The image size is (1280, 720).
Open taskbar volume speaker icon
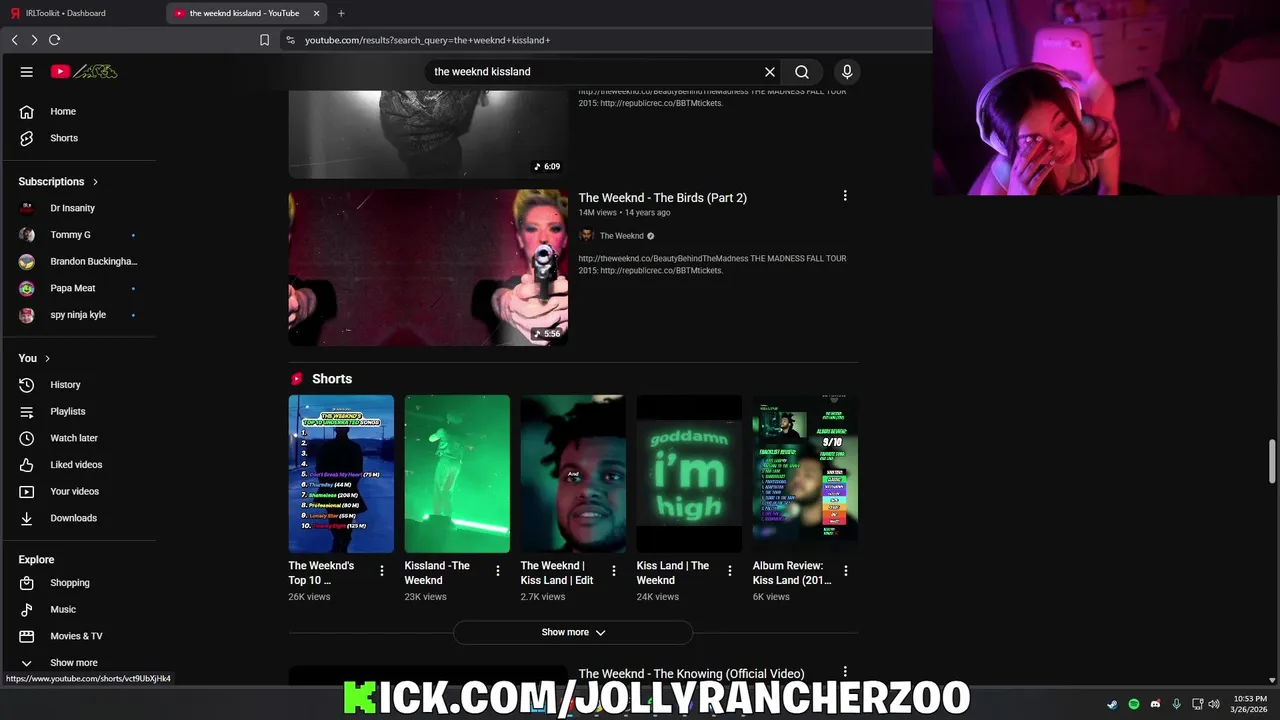[x=1213, y=704]
